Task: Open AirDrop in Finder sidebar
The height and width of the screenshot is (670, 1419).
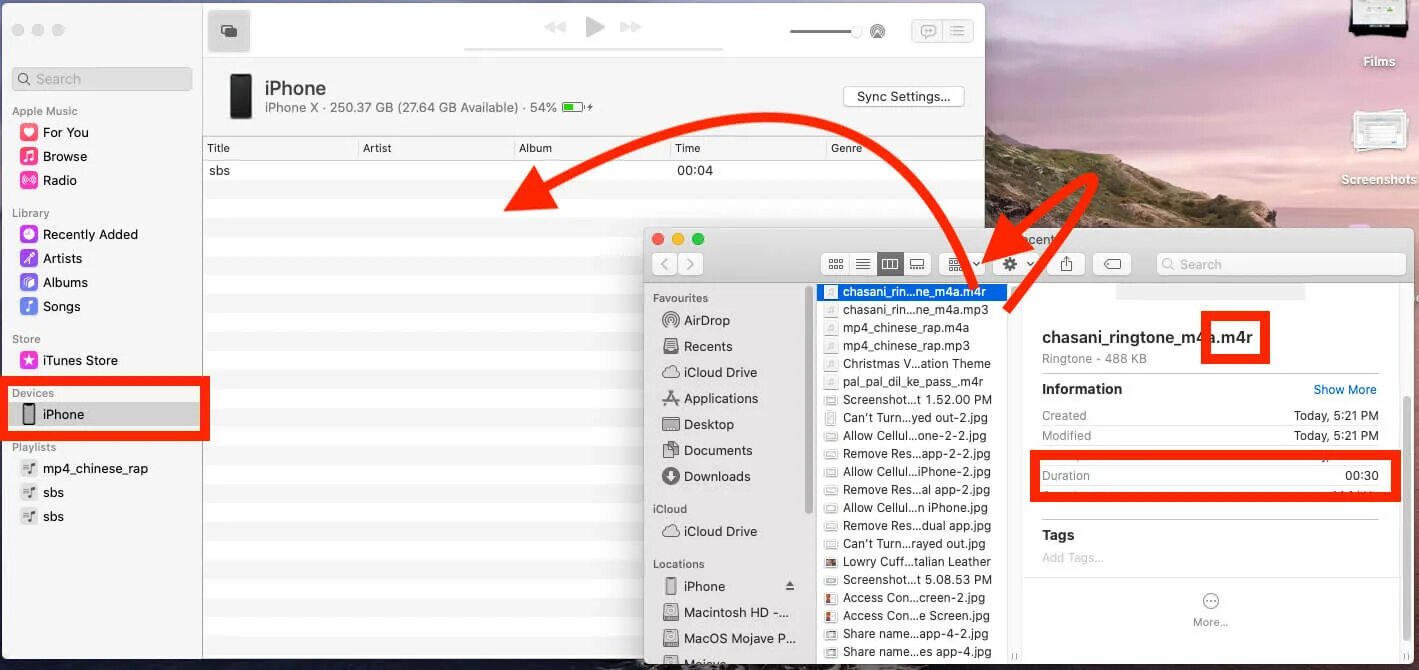Action: 696,320
